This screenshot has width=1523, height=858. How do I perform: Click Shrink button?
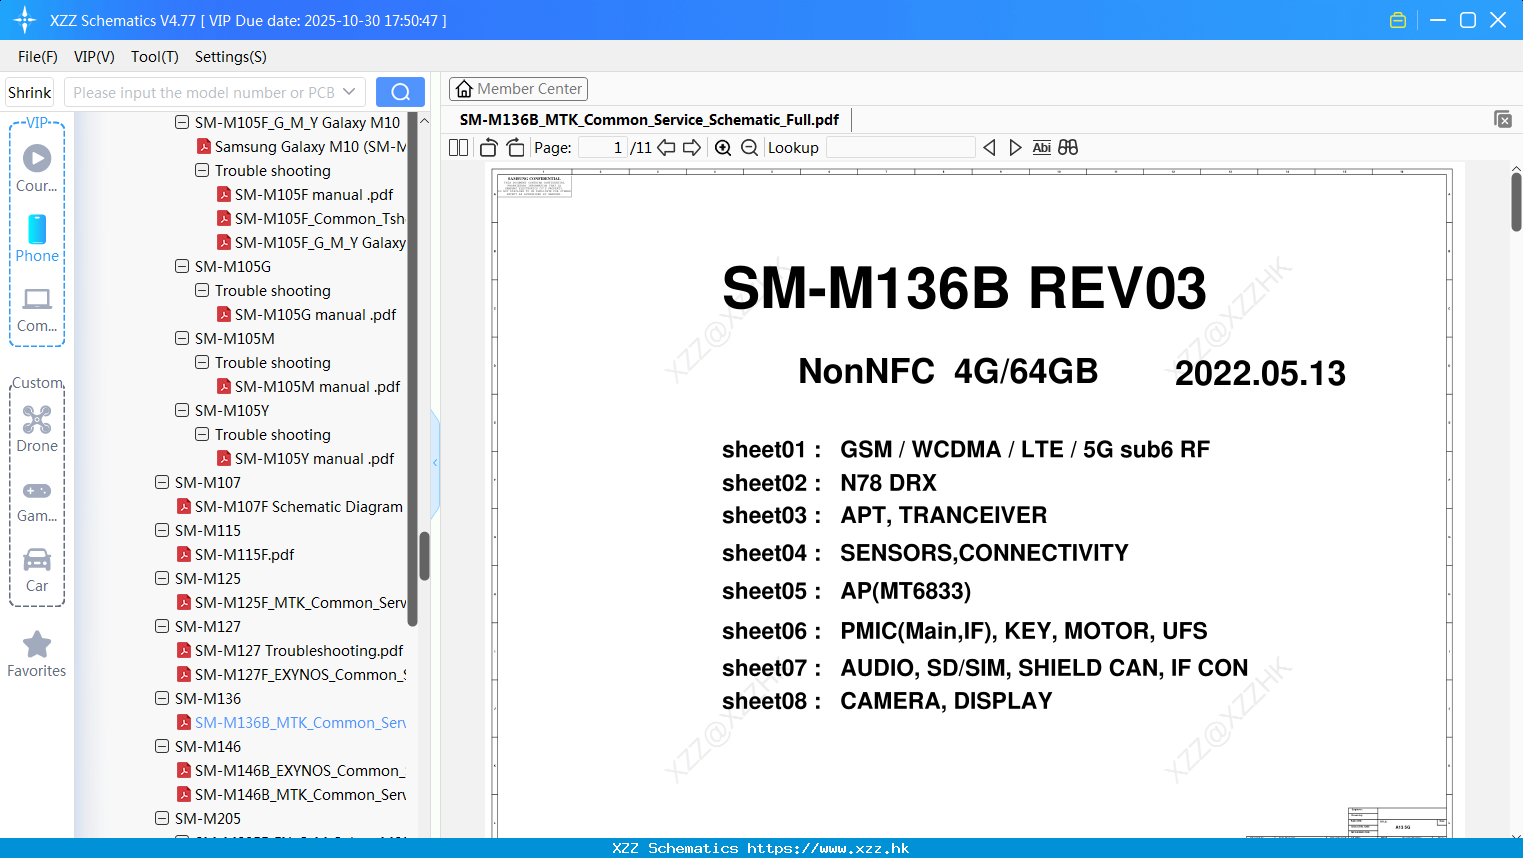coord(30,92)
